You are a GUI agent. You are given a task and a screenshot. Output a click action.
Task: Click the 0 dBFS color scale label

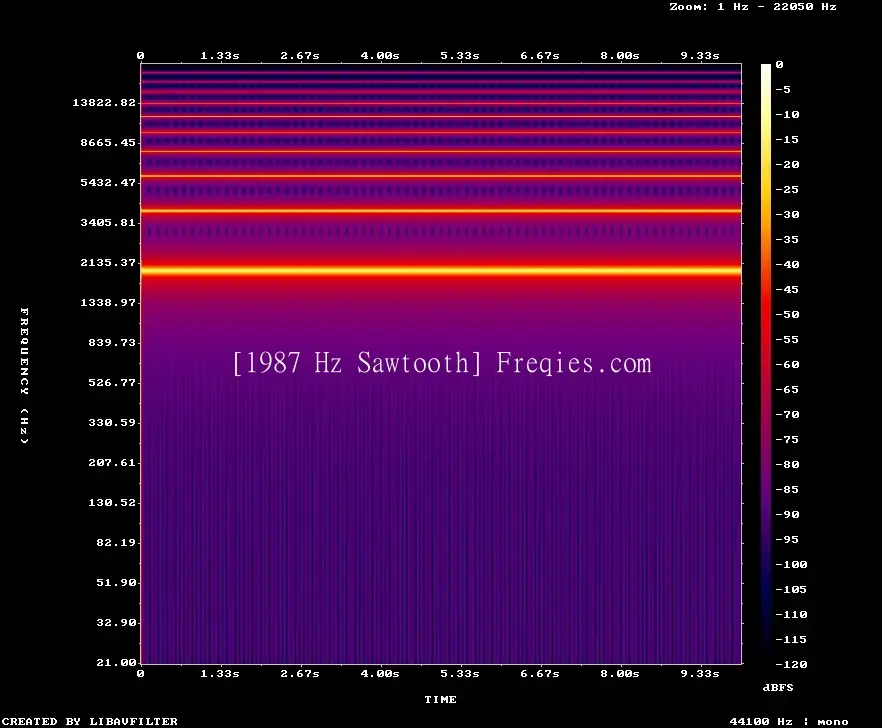(x=779, y=64)
